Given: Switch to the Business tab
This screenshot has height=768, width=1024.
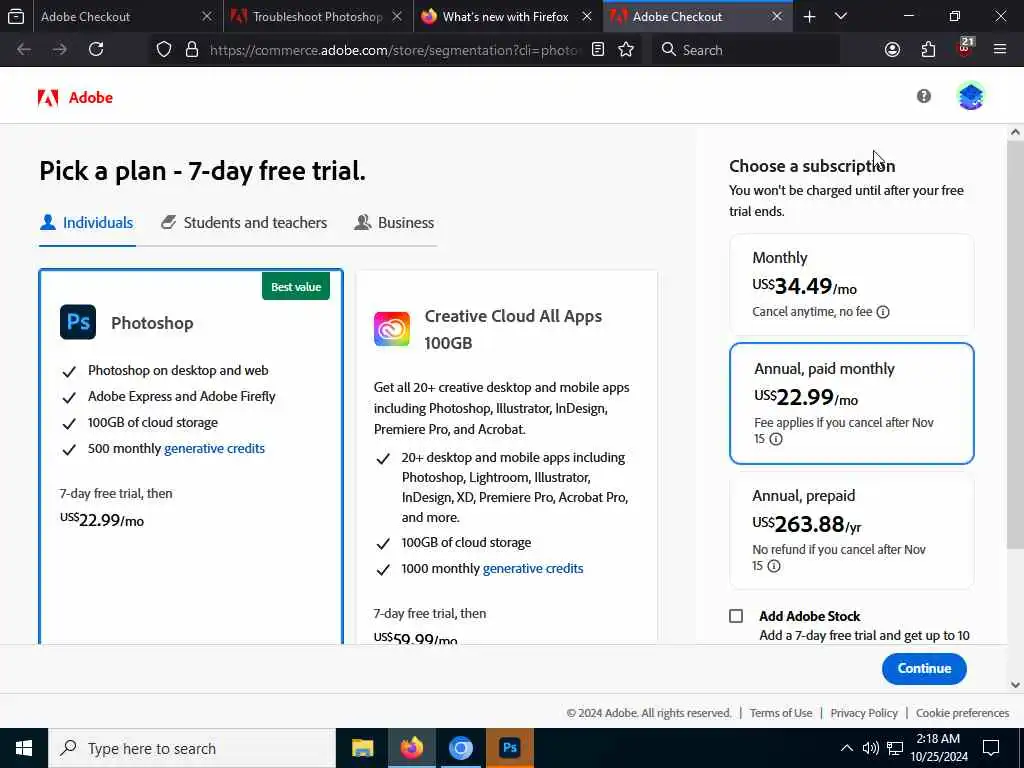Looking at the screenshot, I should (394, 223).
